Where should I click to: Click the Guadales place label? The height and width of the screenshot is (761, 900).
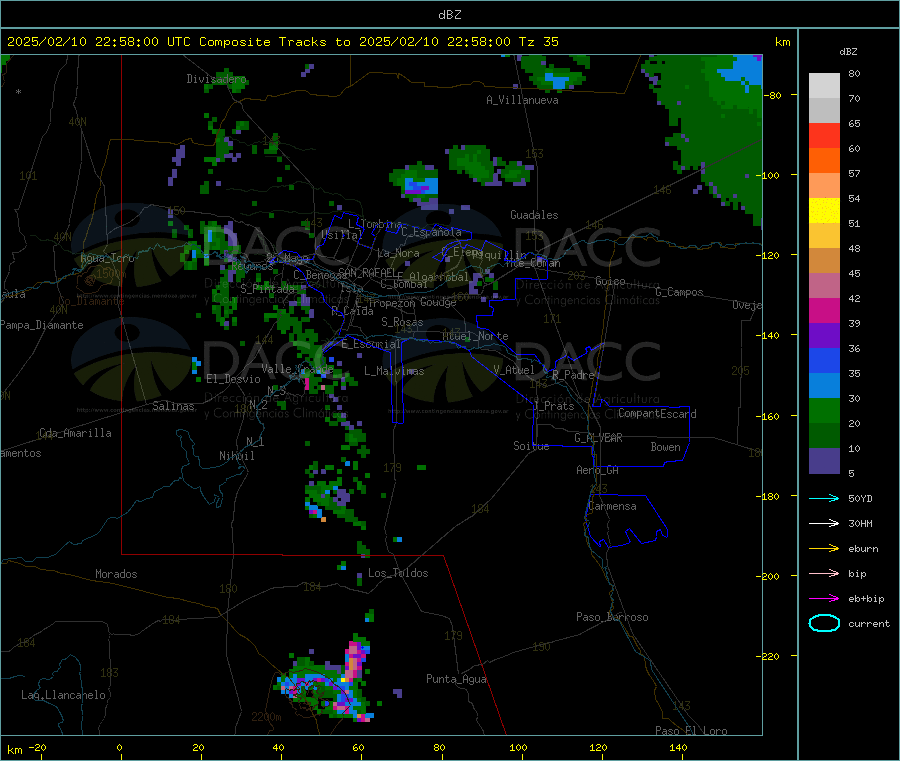pos(534,215)
